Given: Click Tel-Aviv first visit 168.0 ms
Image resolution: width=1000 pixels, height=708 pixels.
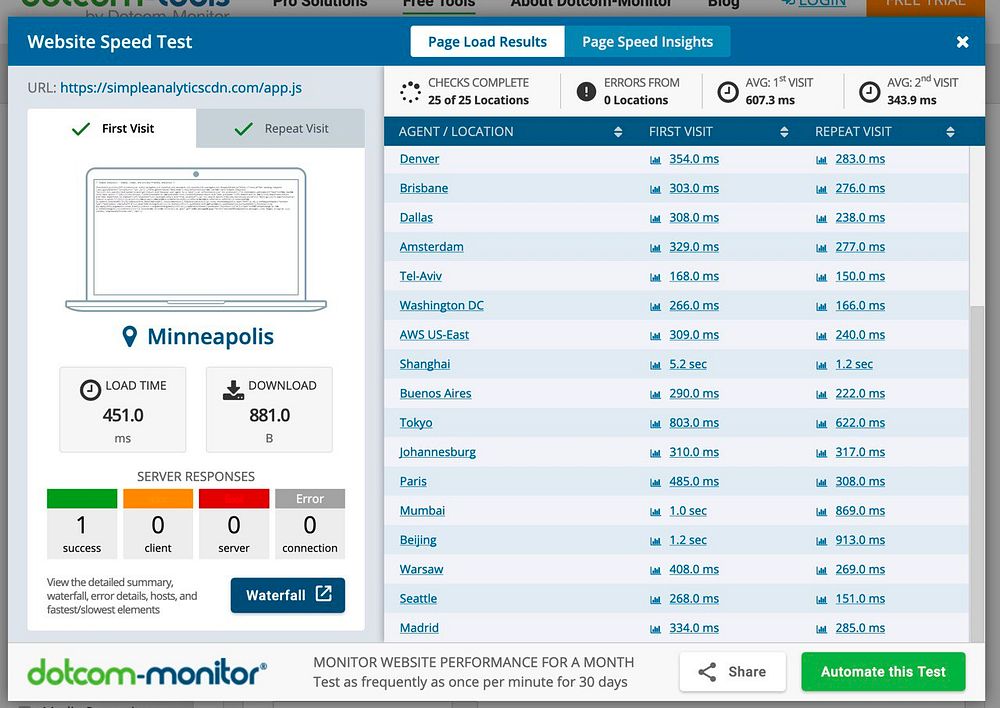Looking at the screenshot, I should (694, 276).
